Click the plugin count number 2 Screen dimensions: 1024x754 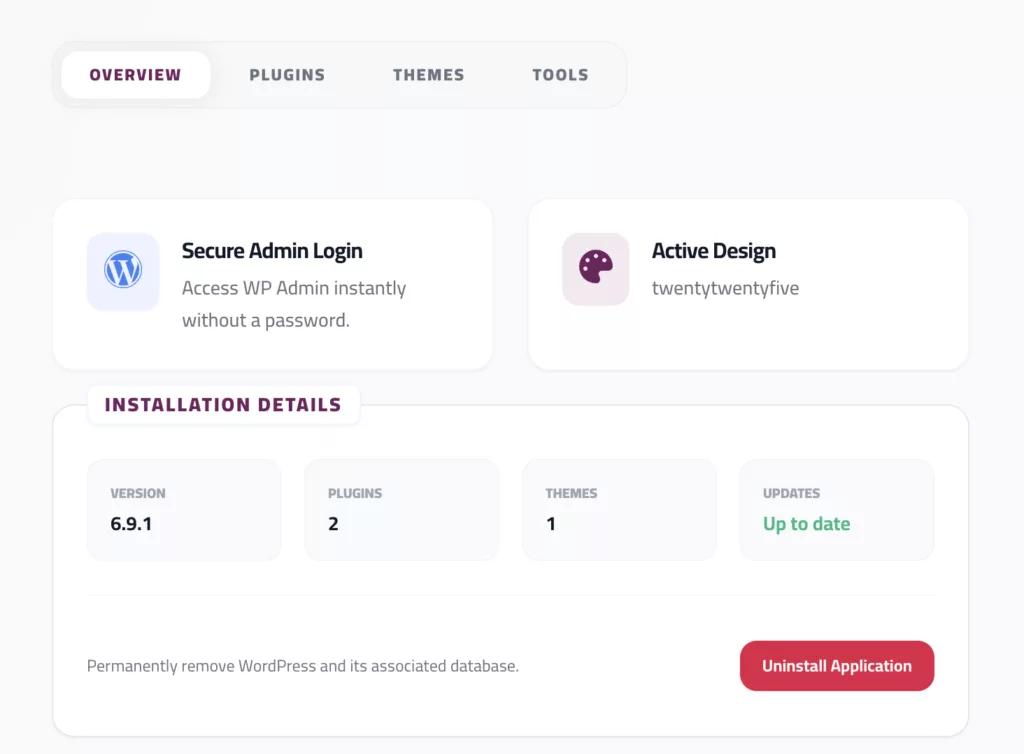(x=334, y=523)
